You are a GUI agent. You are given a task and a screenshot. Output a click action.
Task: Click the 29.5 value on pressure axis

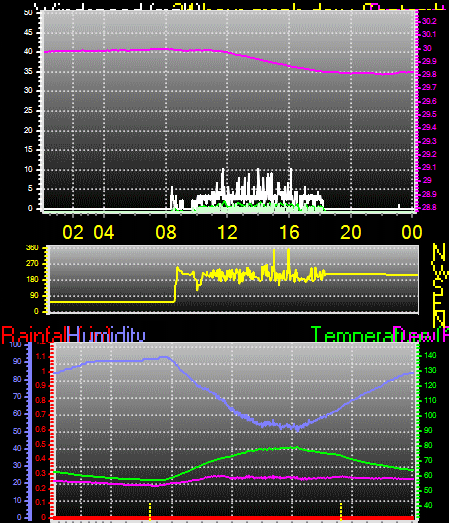click(429, 114)
